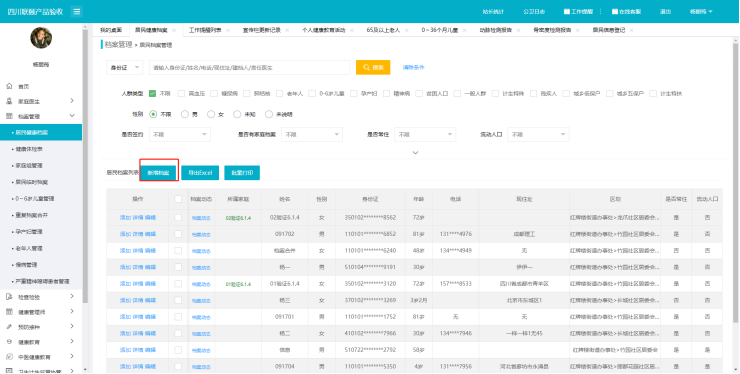
Task: Click the 中医健康教育 icon in the sidebar
Action: [x=9, y=357]
